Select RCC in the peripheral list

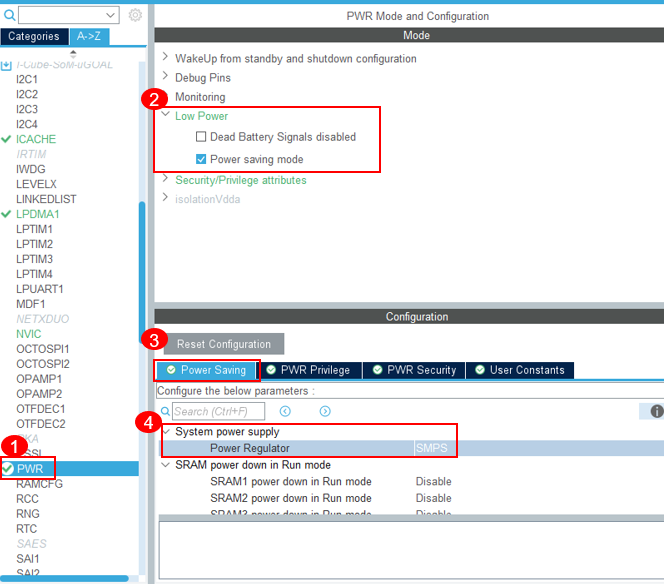pos(27,499)
